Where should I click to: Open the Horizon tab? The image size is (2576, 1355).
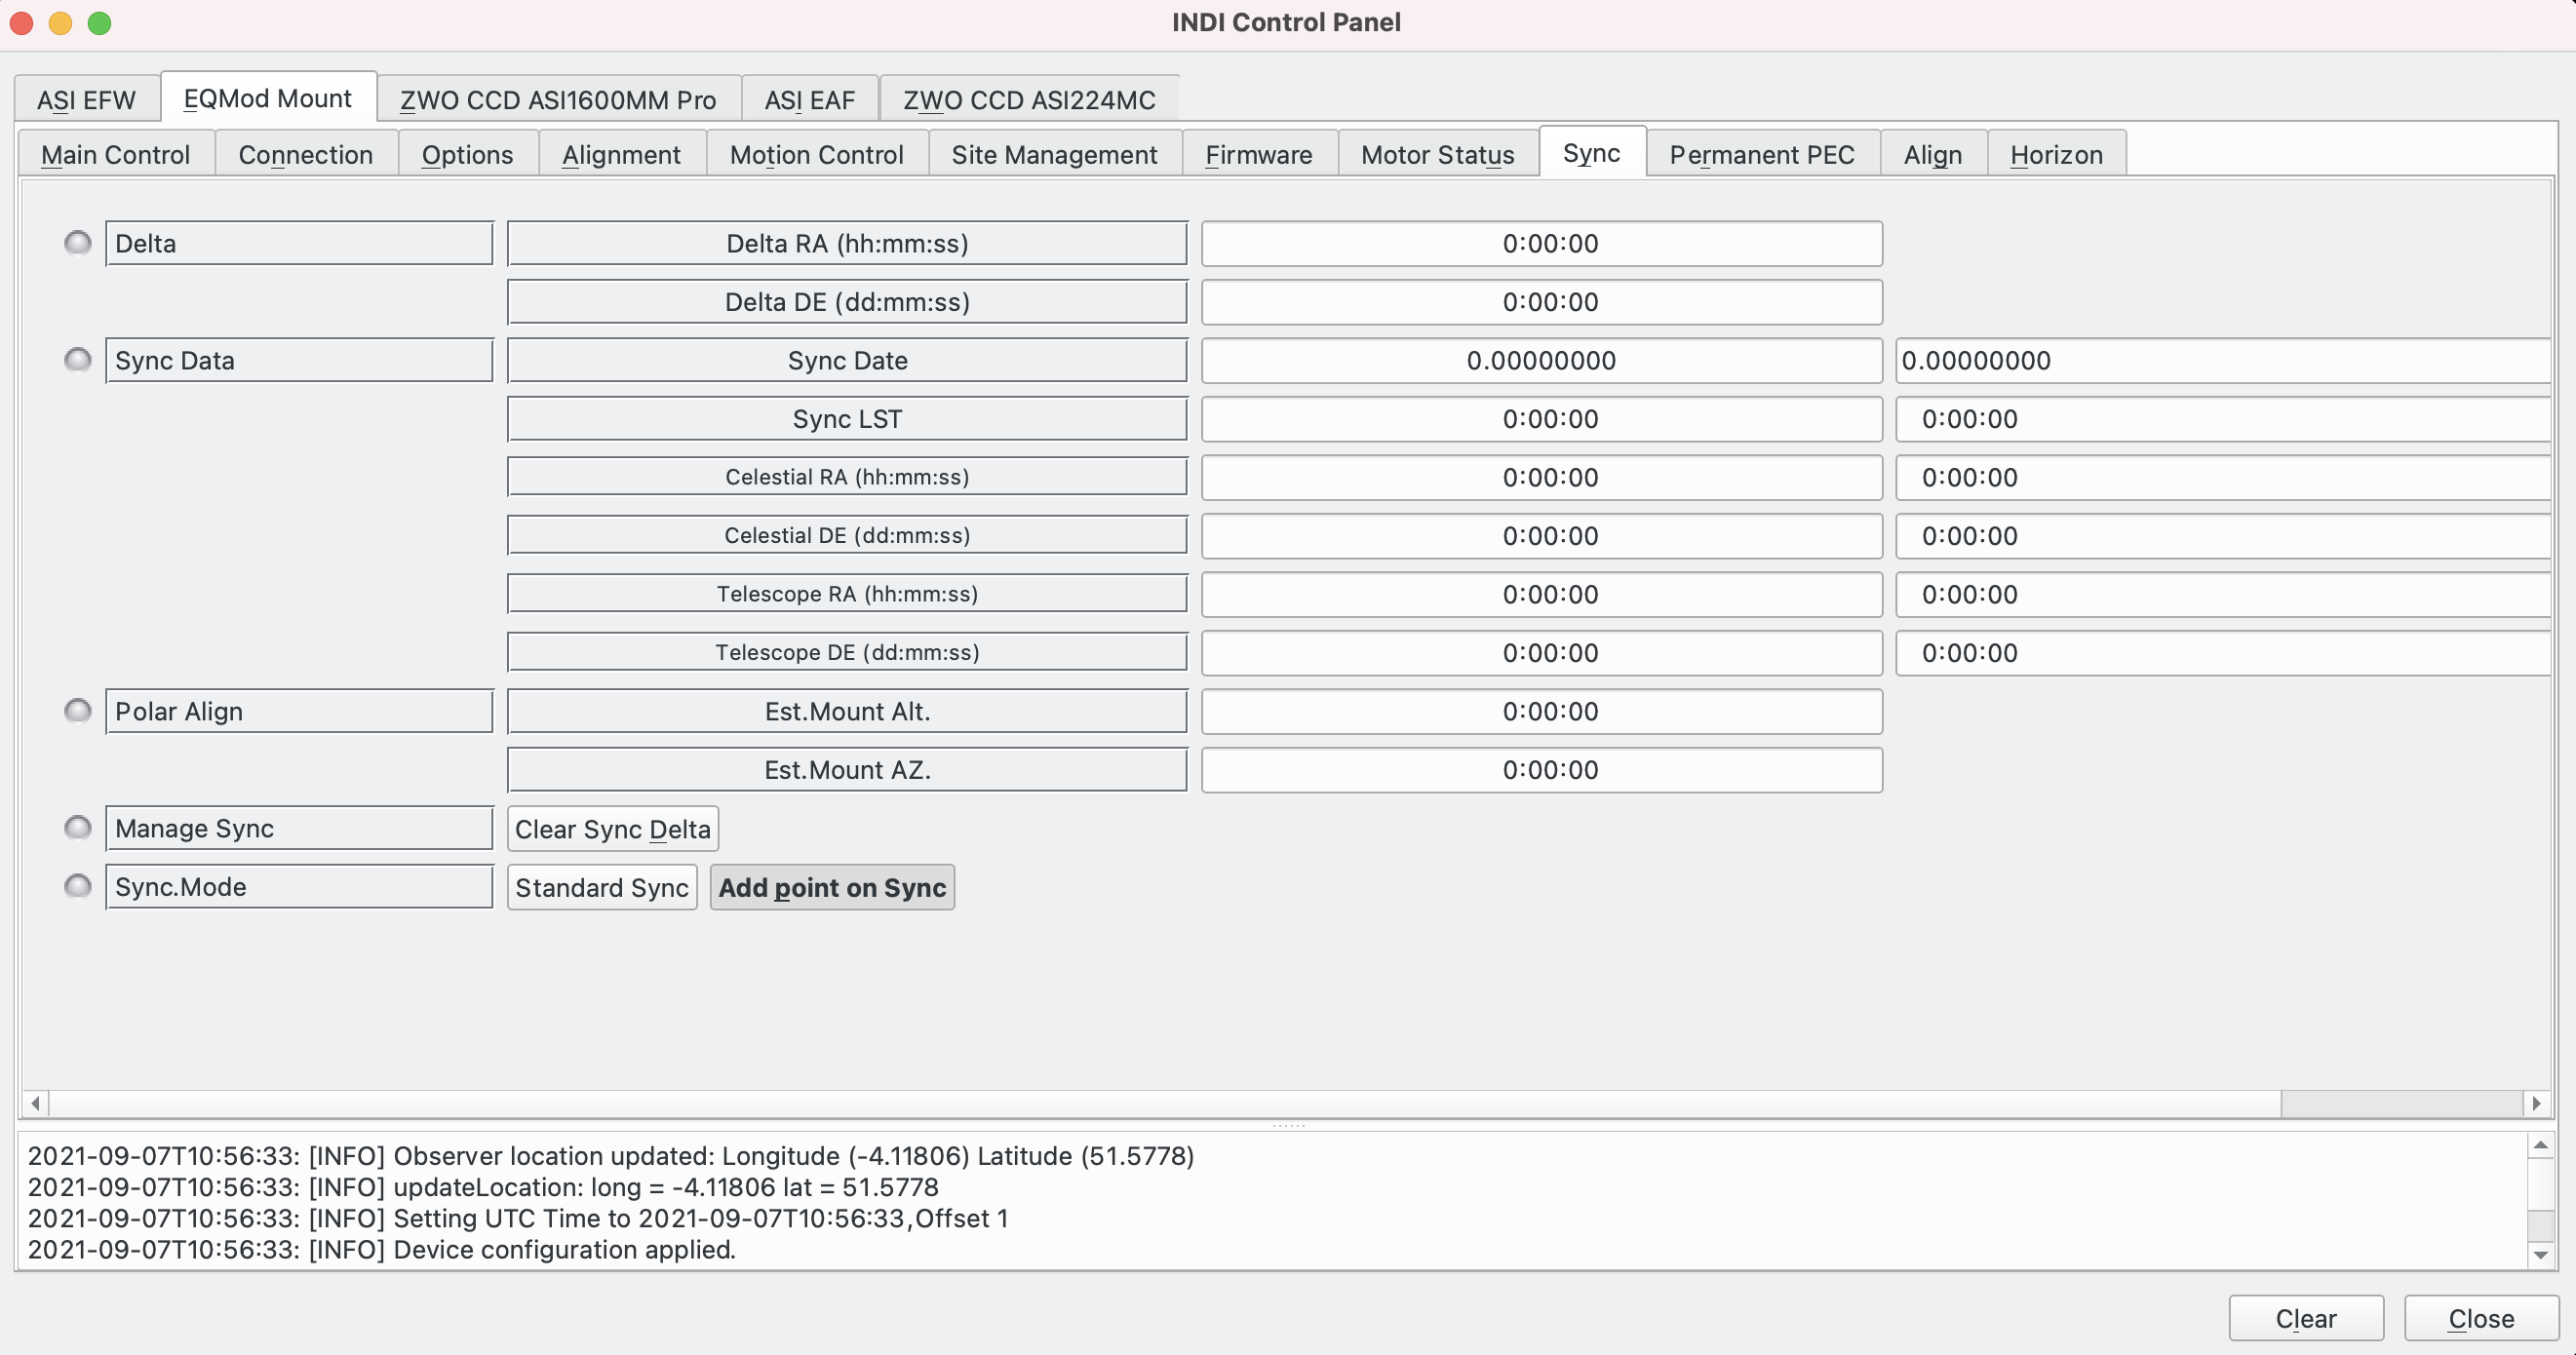pos(2056,154)
